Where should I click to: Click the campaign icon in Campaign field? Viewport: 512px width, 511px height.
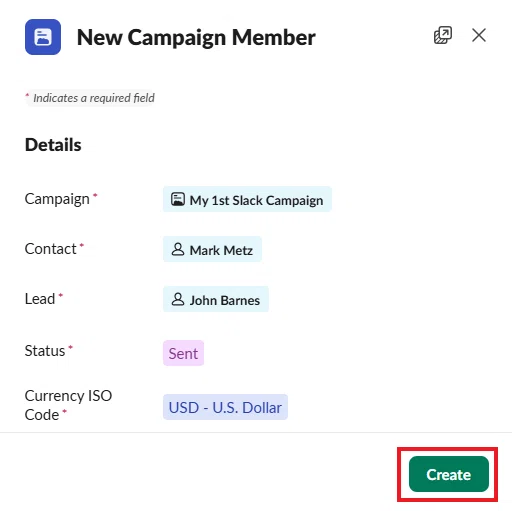(178, 199)
